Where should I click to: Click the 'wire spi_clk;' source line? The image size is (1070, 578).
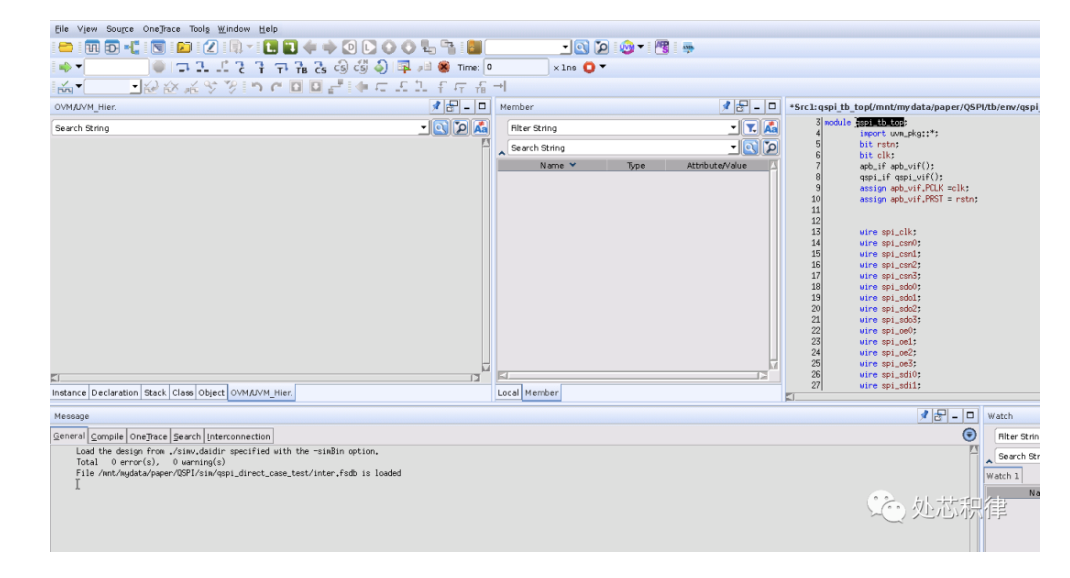pos(888,232)
